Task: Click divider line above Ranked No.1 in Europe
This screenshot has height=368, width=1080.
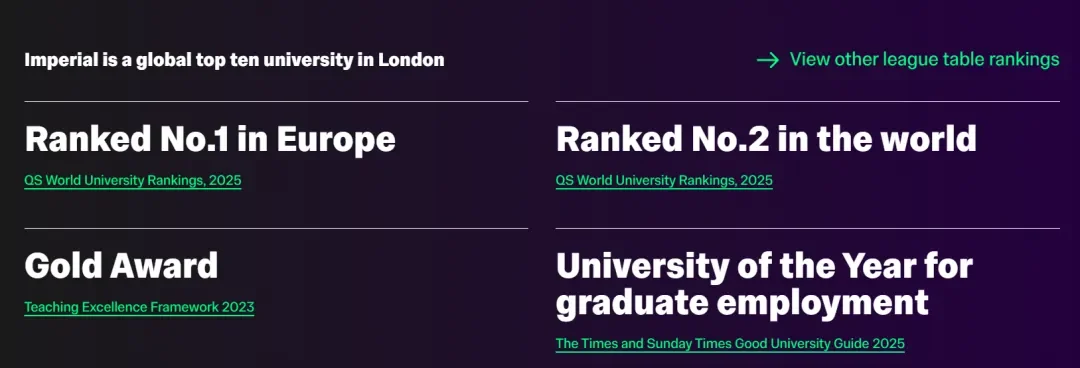Action: coord(276,101)
